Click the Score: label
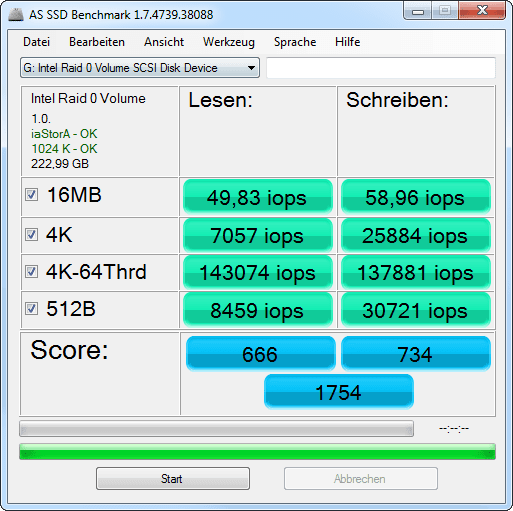 pyautogui.click(x=69, y=350)
